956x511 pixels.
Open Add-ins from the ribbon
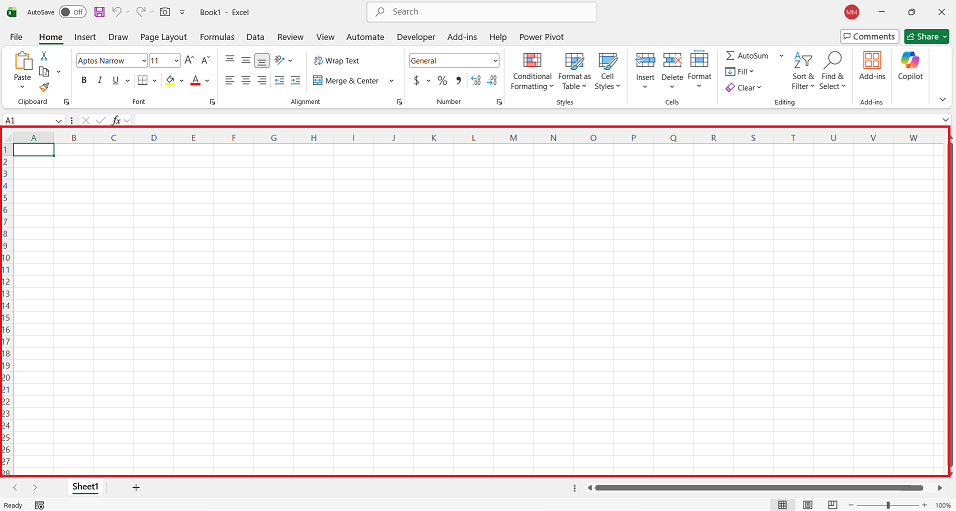pos(872,66)
